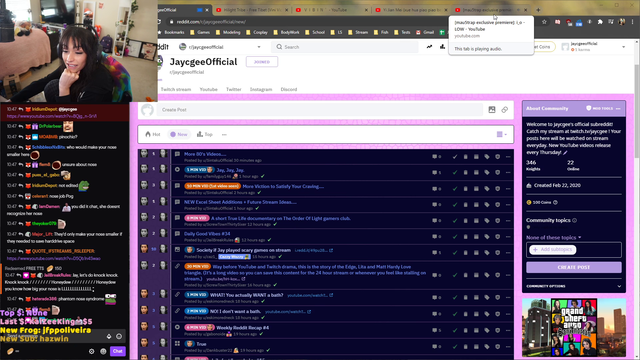The width and height of the screenshot is (640, 360).
Task: Bookmark this page with the star icon
Action: coord(544,22)
